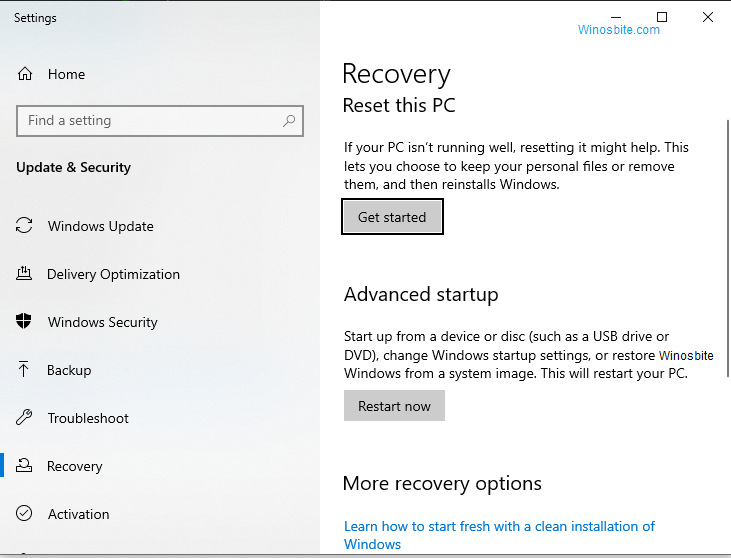Focus the Find a setting field
The width and height of the screenshot is (731, 558).
coord(160,121)
